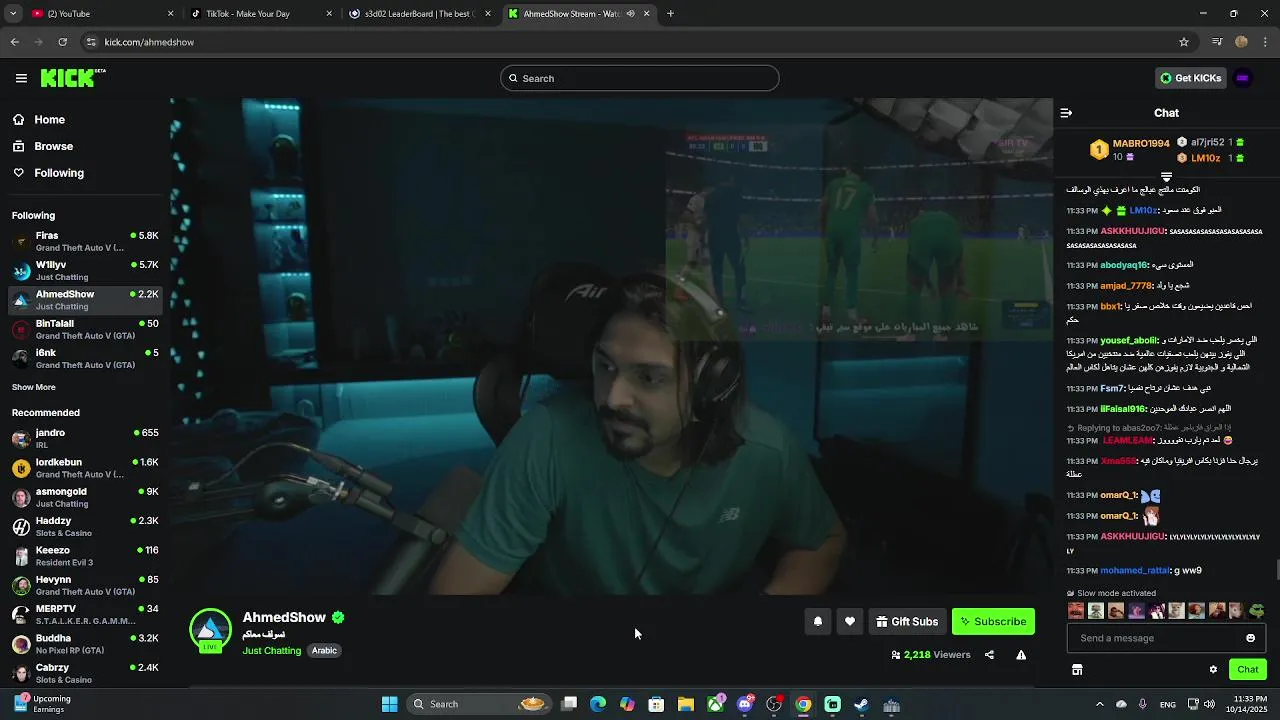This screenshot has height=720, width=1280.
Task: Open OBS Studio from the taskbar
Action: (773, 704)
